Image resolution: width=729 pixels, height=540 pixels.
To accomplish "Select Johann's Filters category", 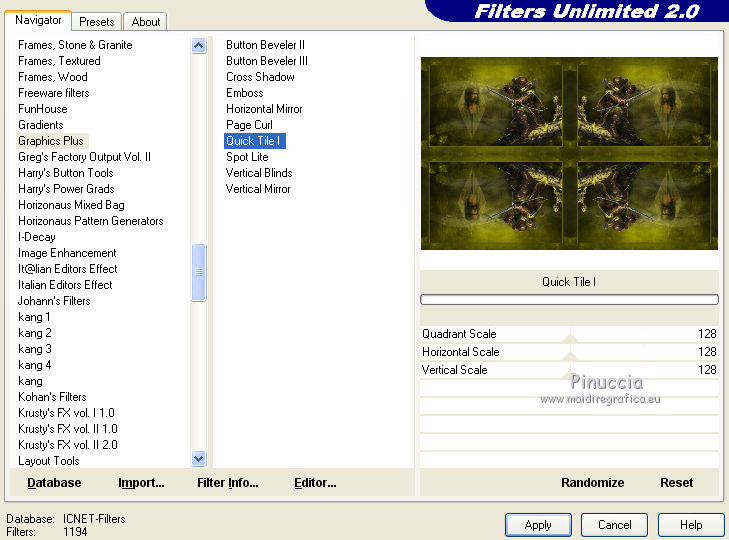I will tap(54, 301).
